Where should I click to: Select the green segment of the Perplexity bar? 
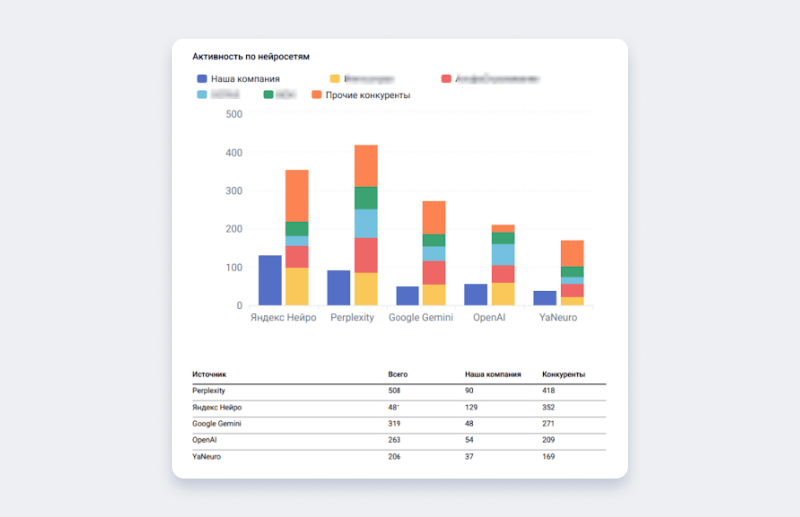pos(366,198)
